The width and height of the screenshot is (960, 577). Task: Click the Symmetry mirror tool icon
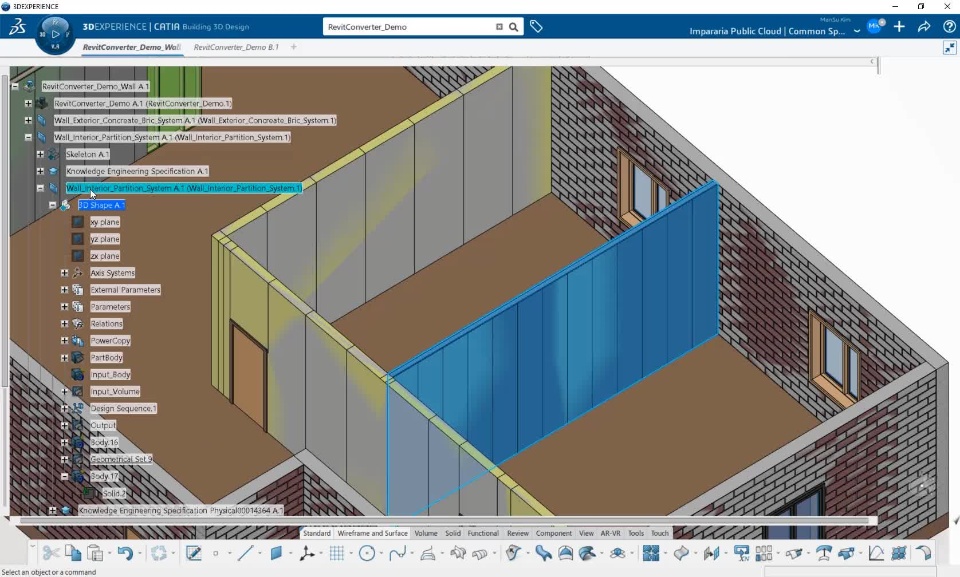[711, 553]
